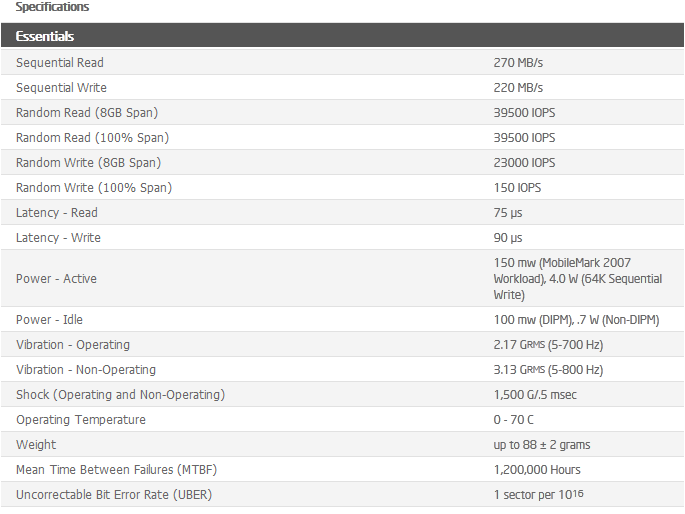The height and width of the screenshot is (514, 685).
Task: Click the 1,200,000 Hours MTBF value
Action: (x=537, y=470)
